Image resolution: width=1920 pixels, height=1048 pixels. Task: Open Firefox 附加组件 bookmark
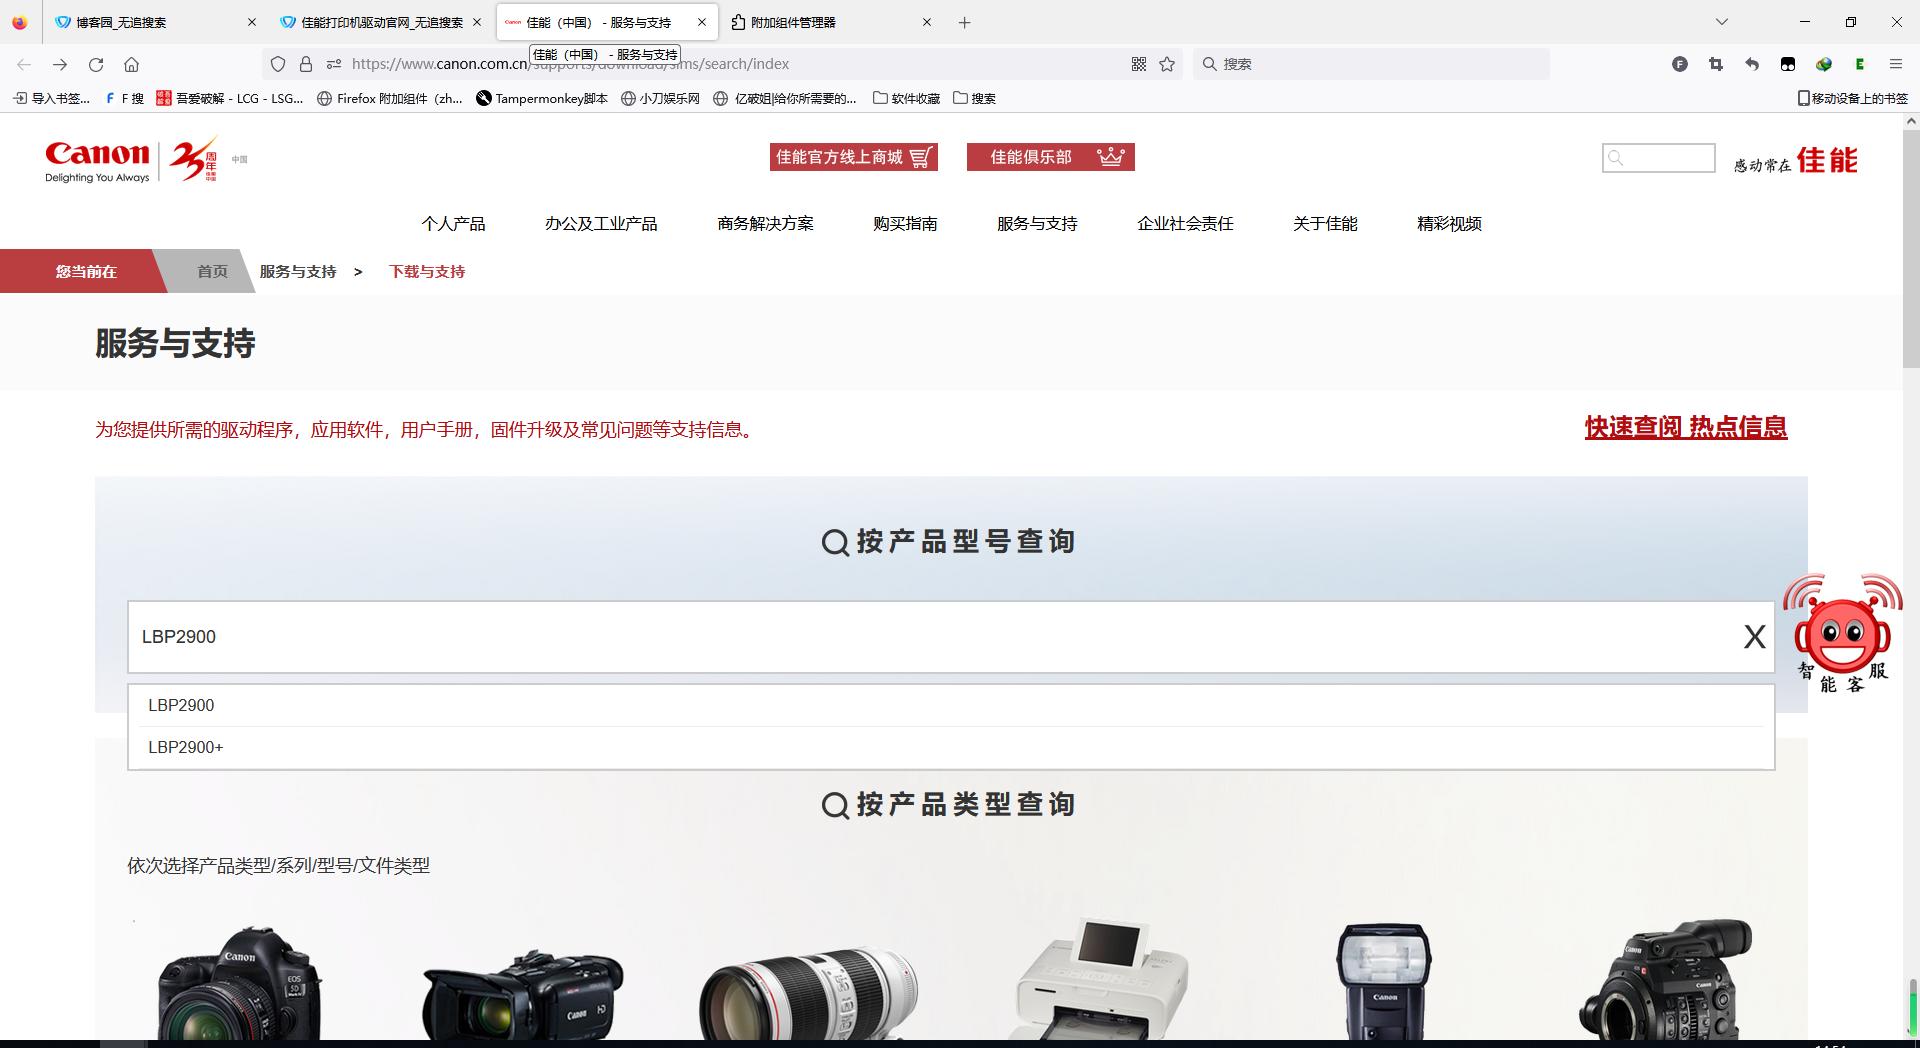point(390,98)
